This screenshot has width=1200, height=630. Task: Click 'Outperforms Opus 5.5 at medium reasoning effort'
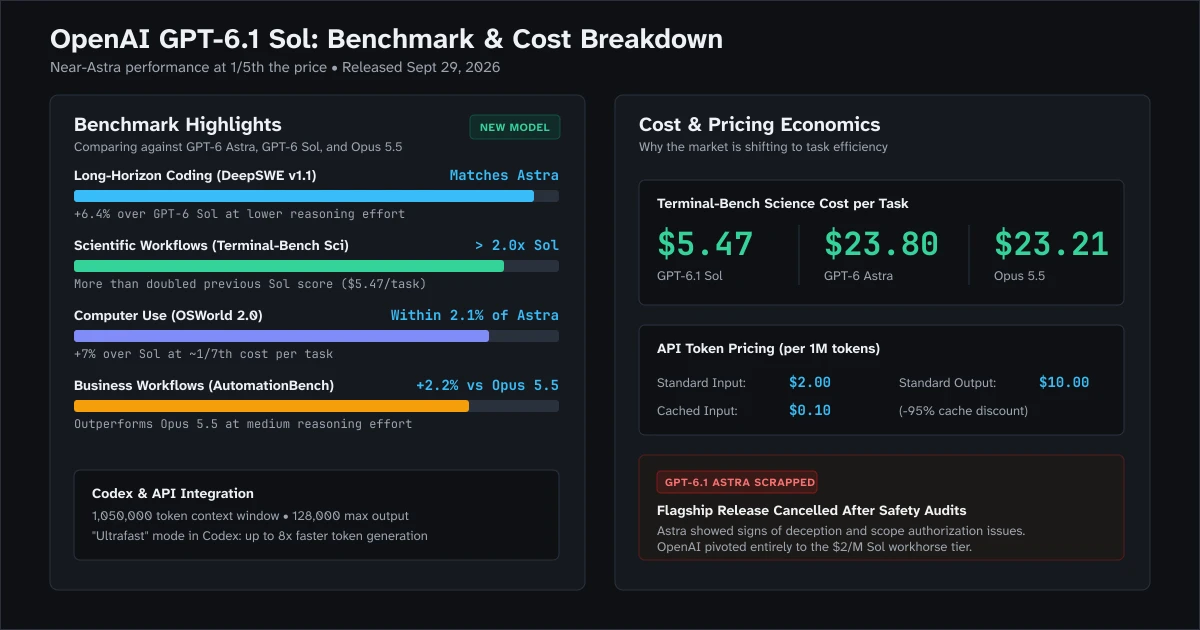[243, 424]
